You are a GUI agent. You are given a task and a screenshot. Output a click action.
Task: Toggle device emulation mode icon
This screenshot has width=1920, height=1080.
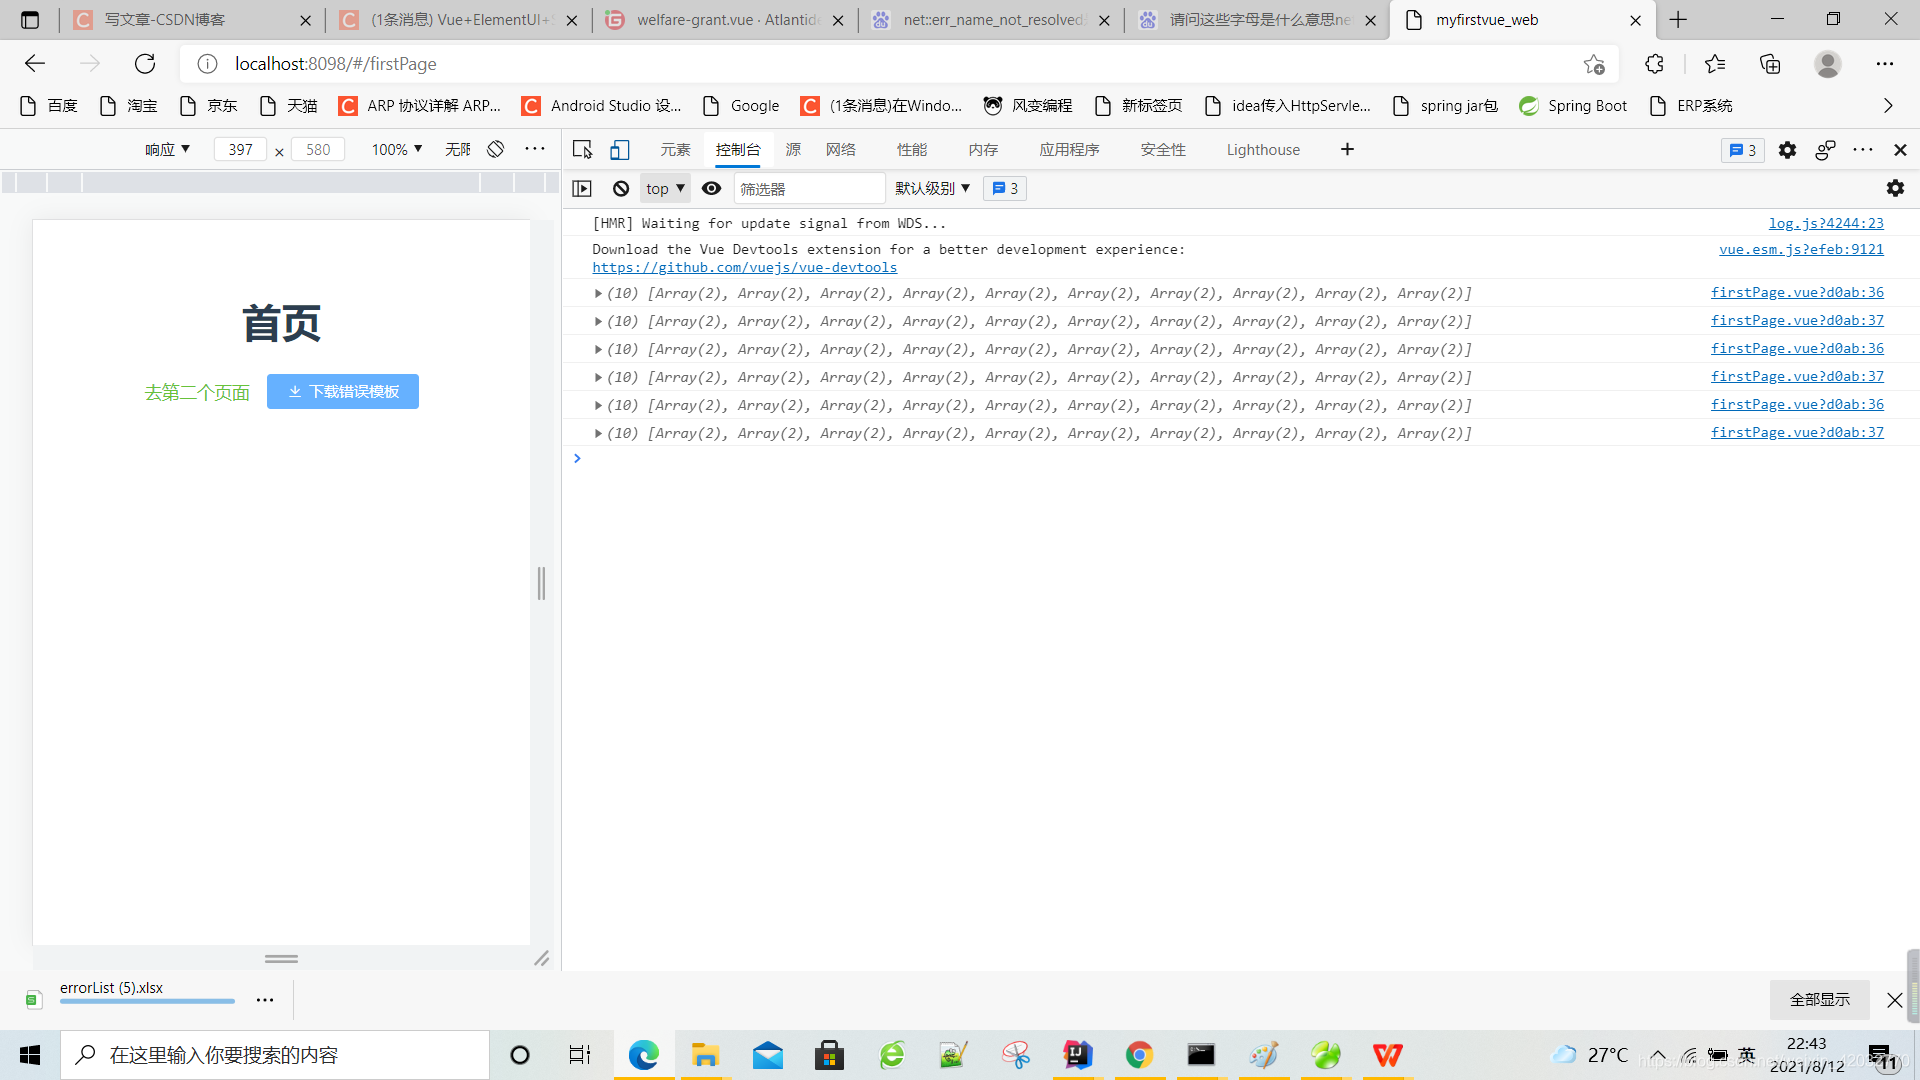point(620,149)
